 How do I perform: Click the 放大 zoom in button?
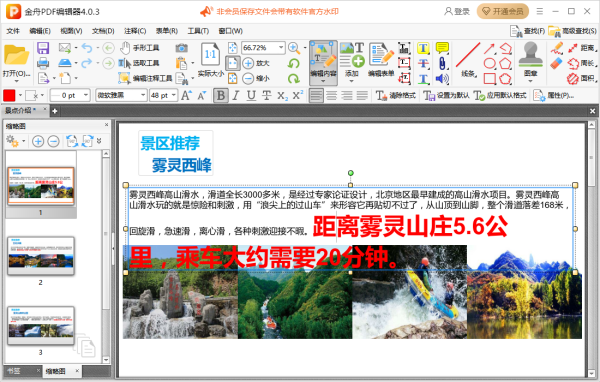click(256, 63)
